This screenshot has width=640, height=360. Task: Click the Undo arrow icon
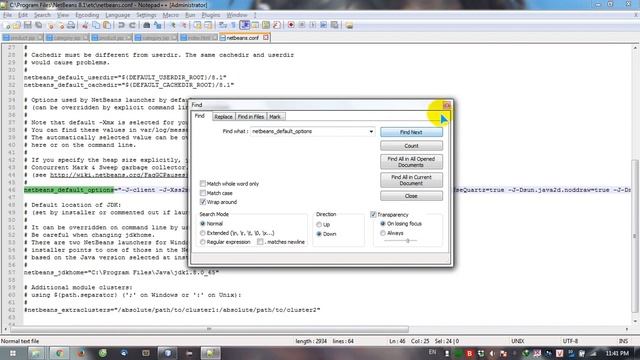[x=121, y=25]
